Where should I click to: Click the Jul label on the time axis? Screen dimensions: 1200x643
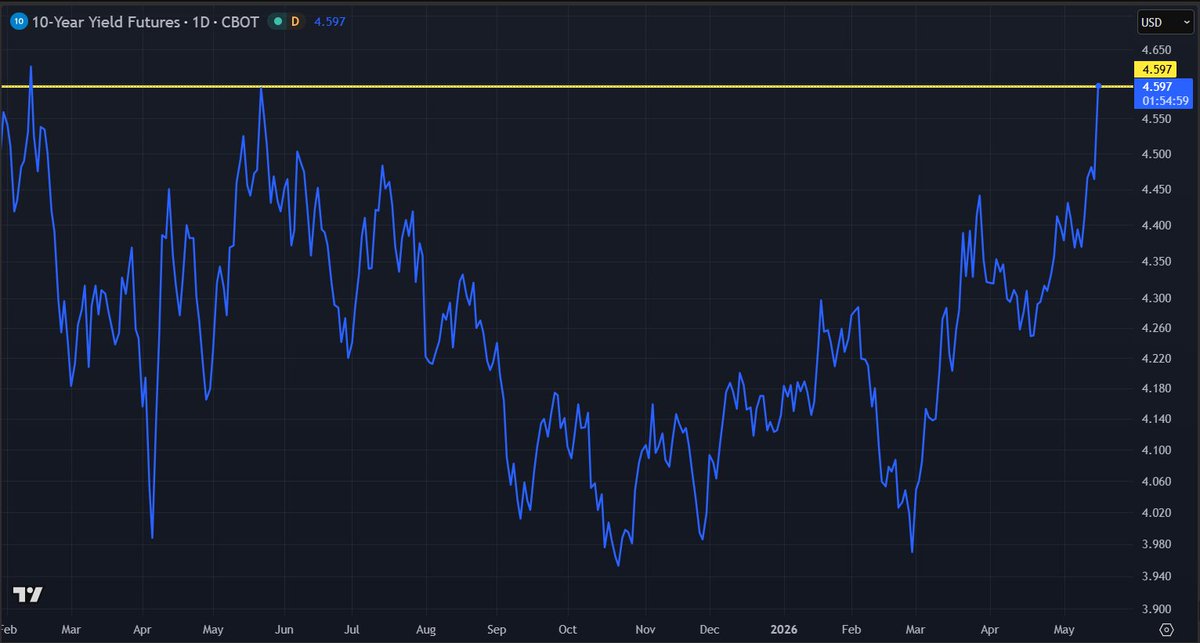coord(351,630)
